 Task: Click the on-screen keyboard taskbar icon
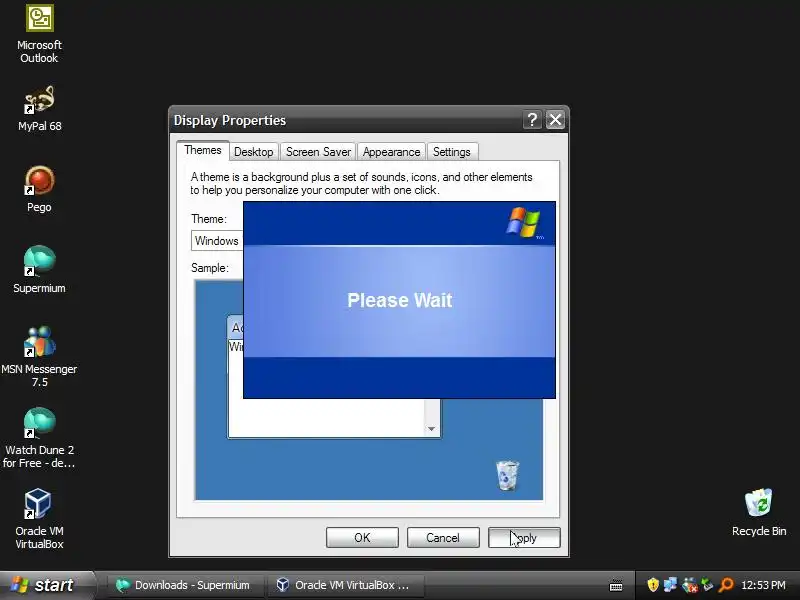[x=616, y=586]
